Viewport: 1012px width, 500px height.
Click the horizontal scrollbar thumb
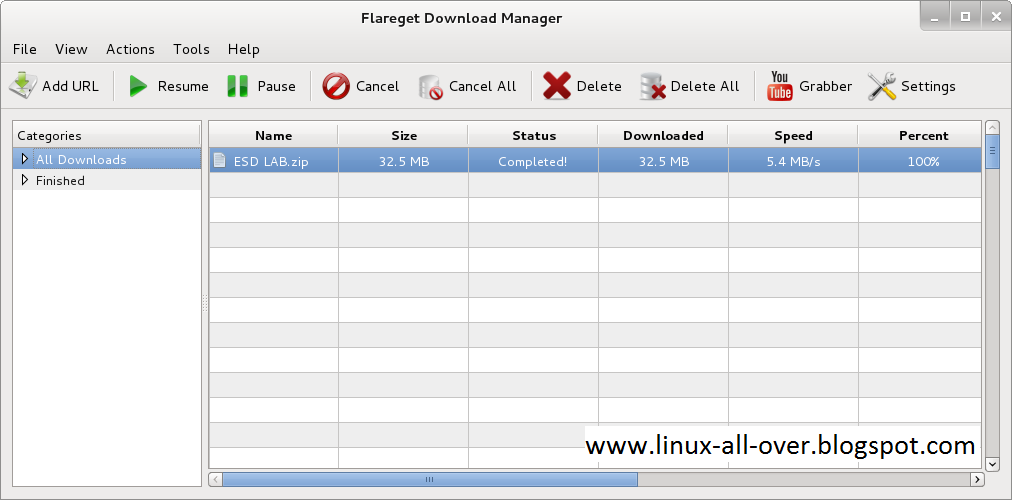tap(430, 479)
